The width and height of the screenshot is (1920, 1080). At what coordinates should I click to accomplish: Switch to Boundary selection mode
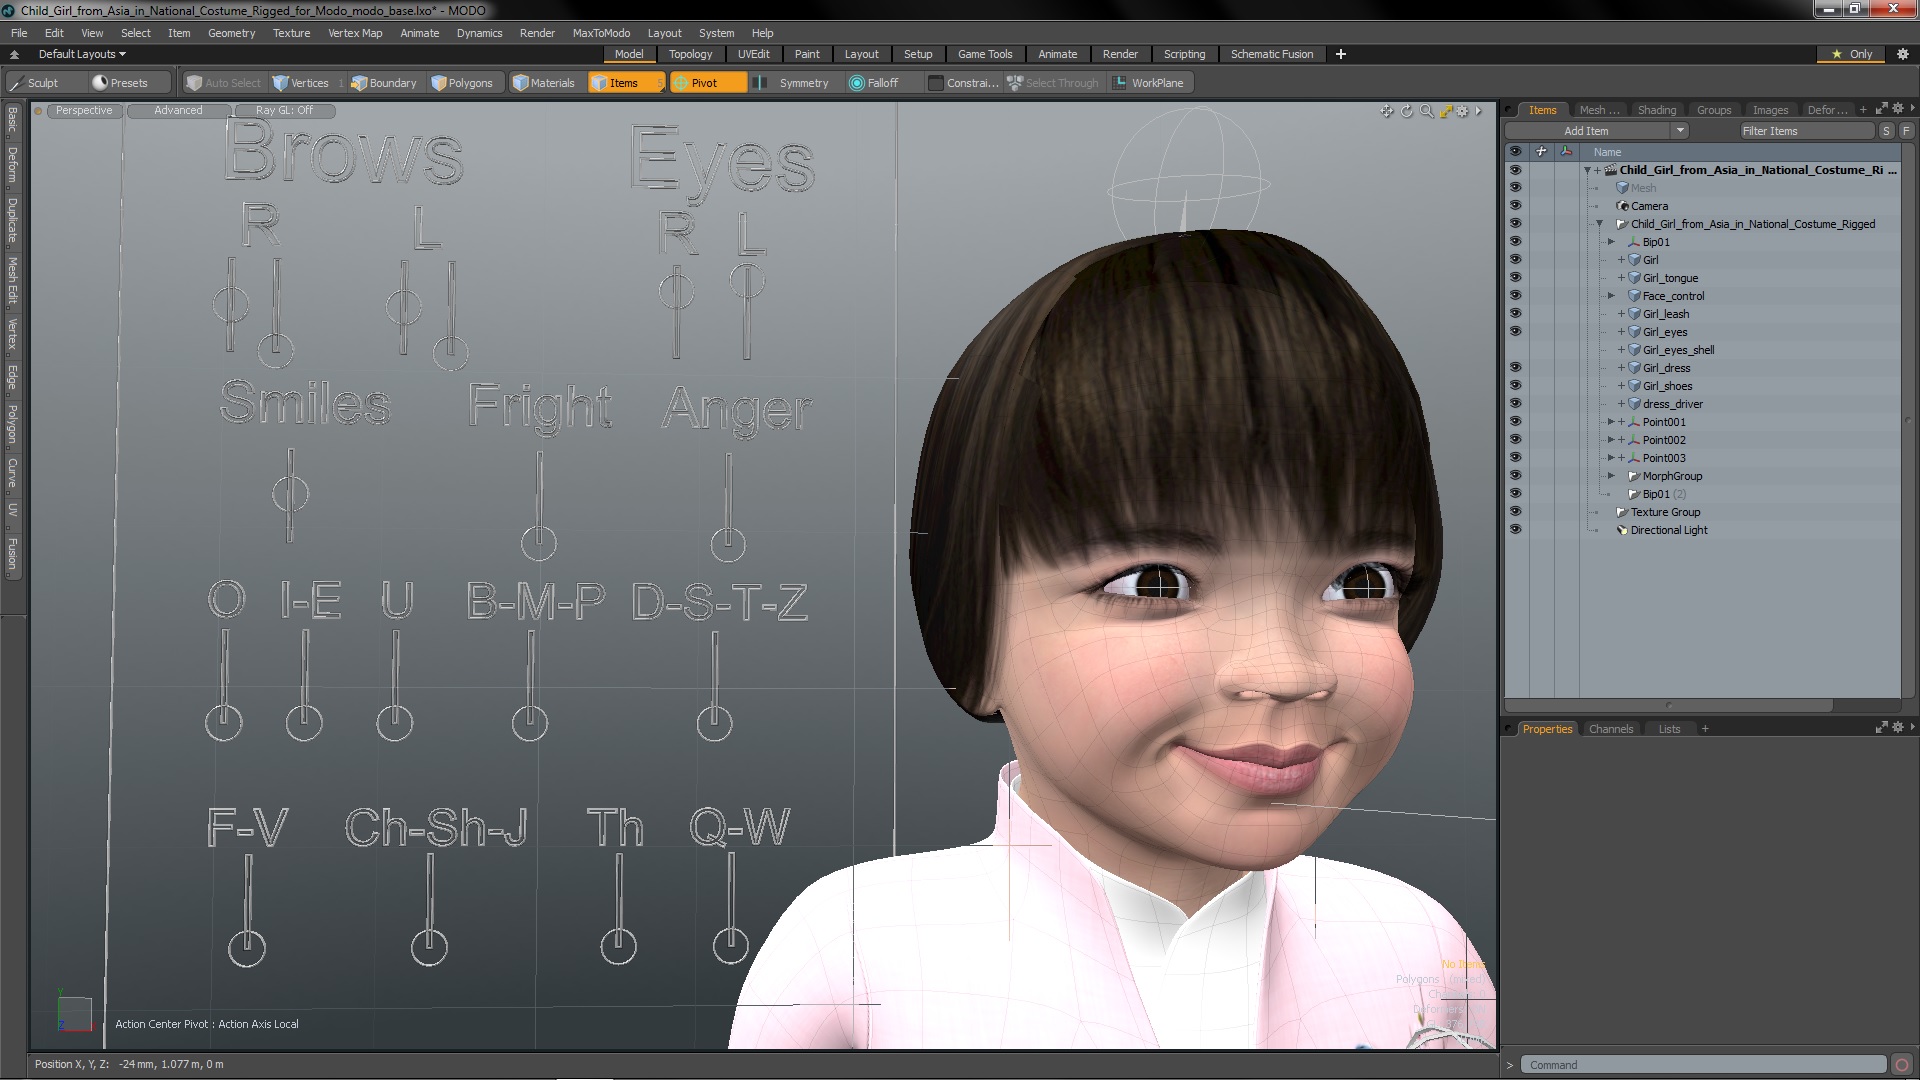tap(384, 83)
